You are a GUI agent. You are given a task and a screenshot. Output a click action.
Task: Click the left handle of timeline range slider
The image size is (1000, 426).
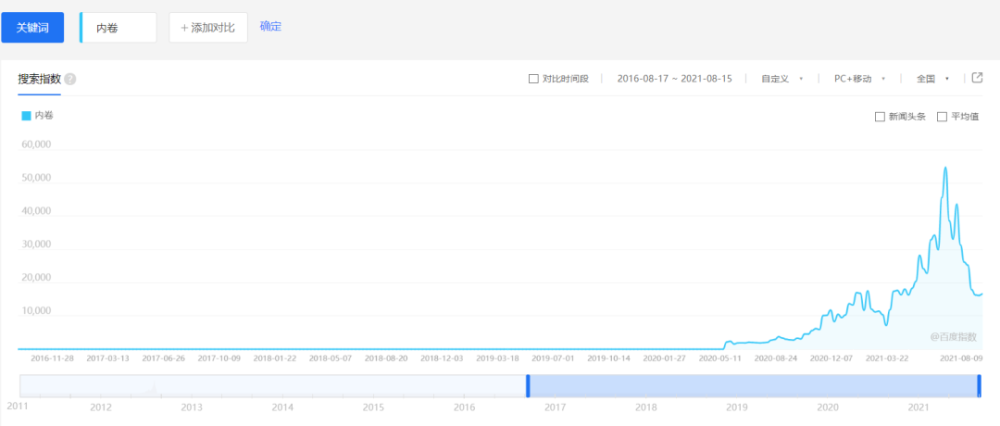(x=528, y=386)
